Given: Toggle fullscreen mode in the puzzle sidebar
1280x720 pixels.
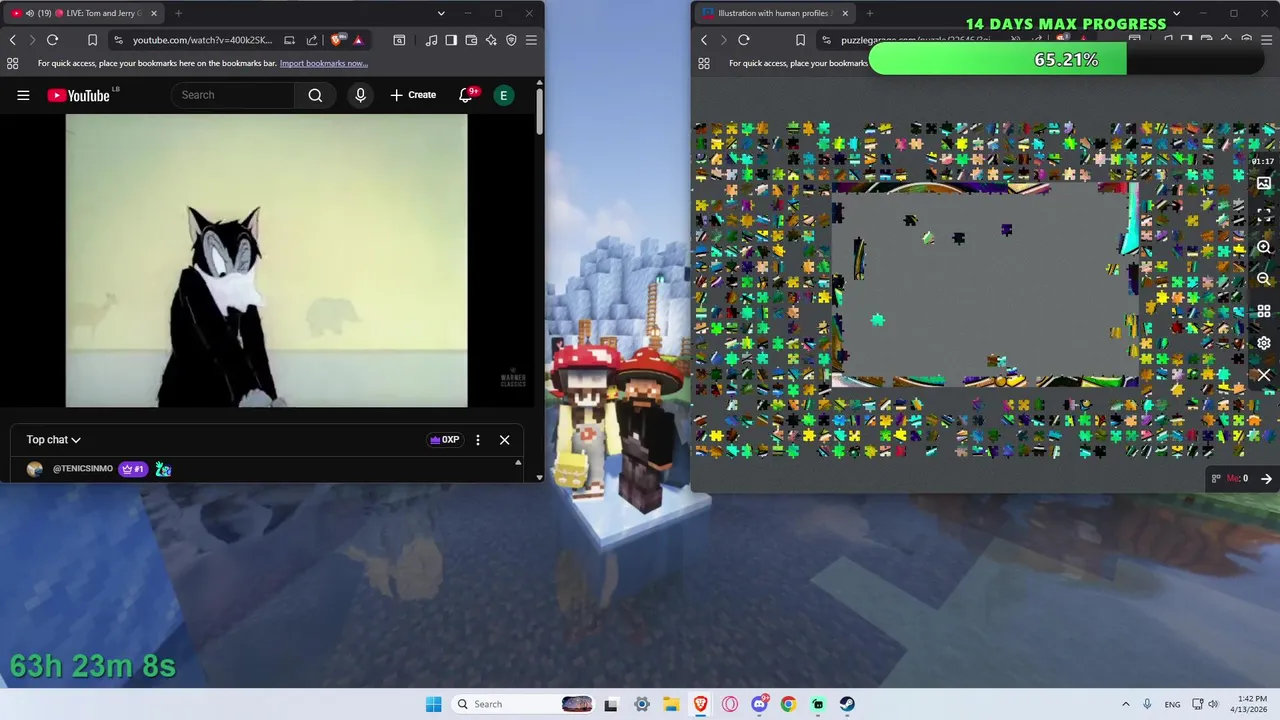Looking at the screenshot, I should [1264, 215].
